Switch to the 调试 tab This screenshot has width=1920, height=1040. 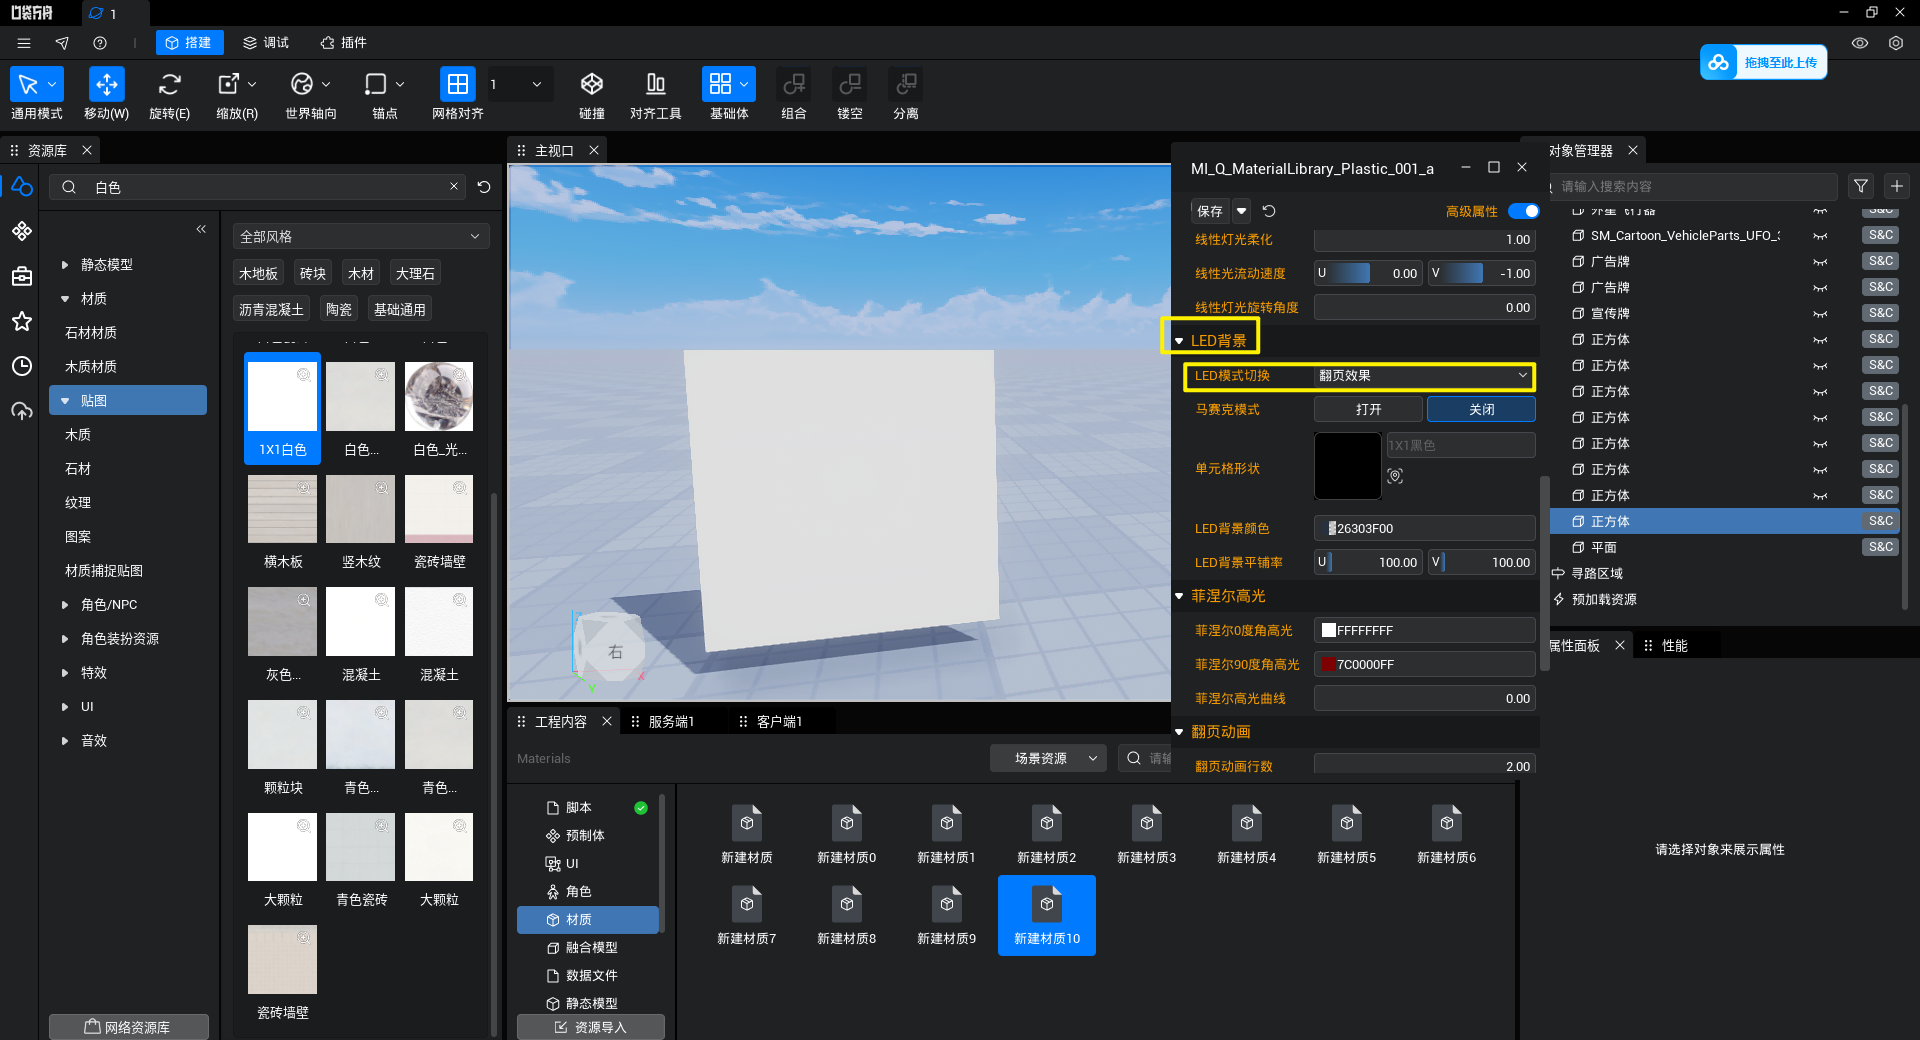click(266, 43)
